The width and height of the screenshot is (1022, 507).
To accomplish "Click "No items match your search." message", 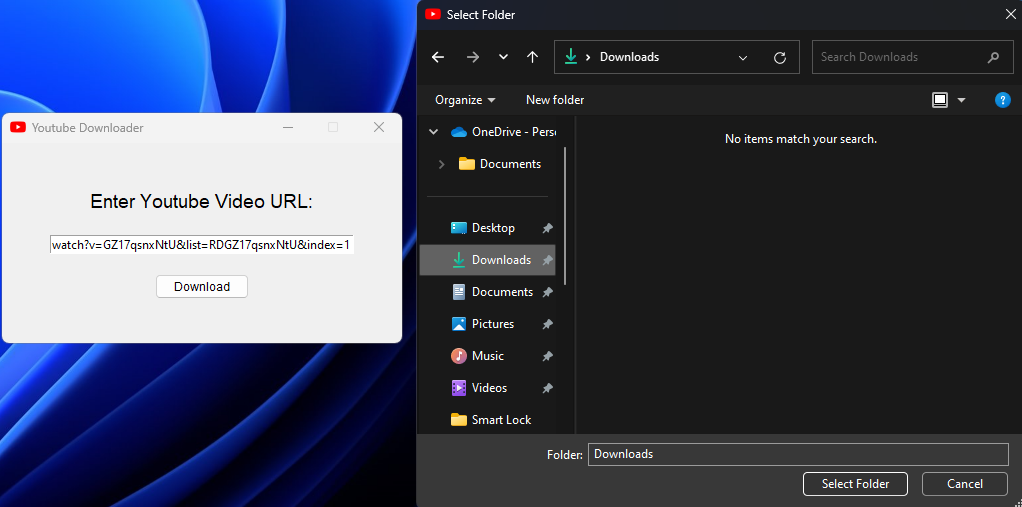I will (800, 139).
